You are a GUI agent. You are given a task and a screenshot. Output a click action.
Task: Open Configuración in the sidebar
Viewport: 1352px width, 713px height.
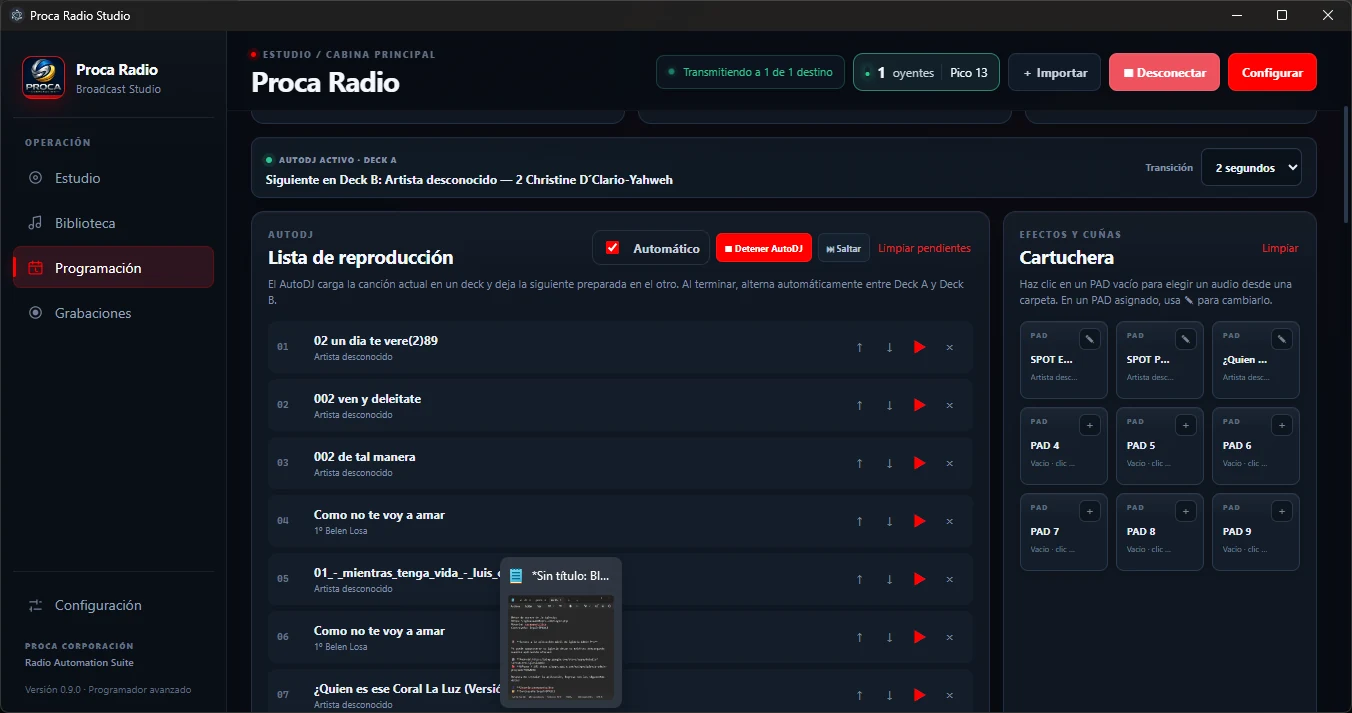click(113, 605)
